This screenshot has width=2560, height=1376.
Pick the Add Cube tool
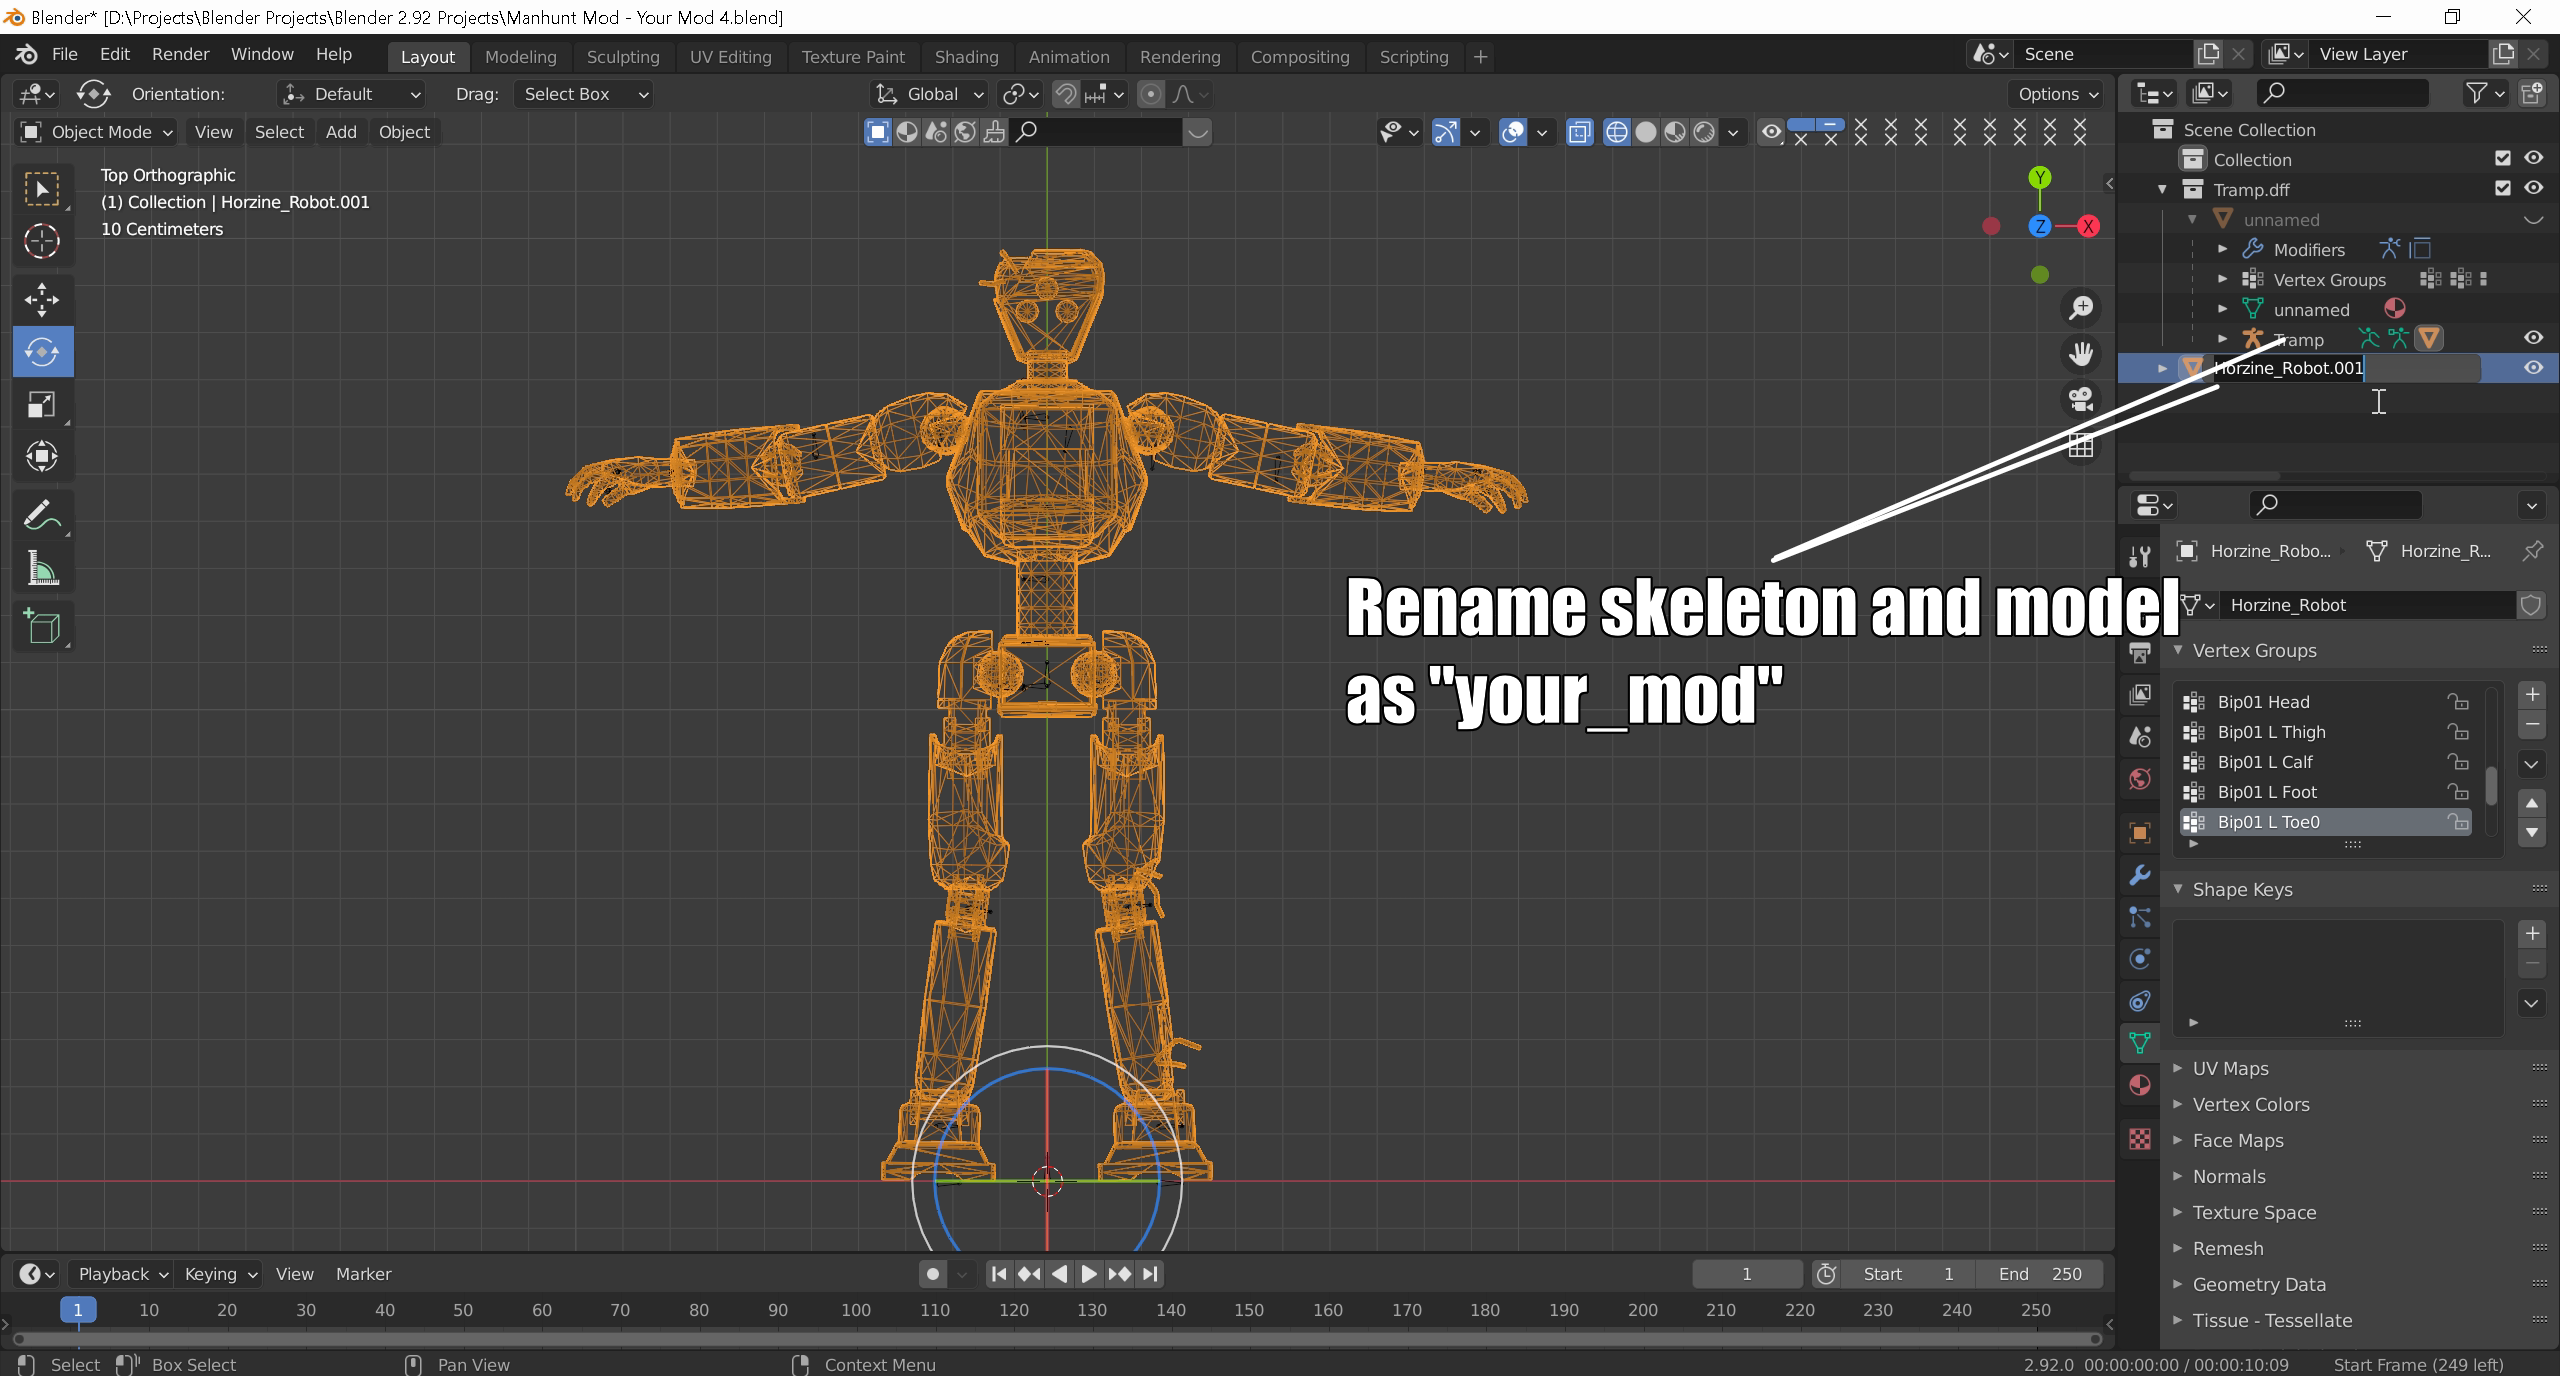[42, 627]
